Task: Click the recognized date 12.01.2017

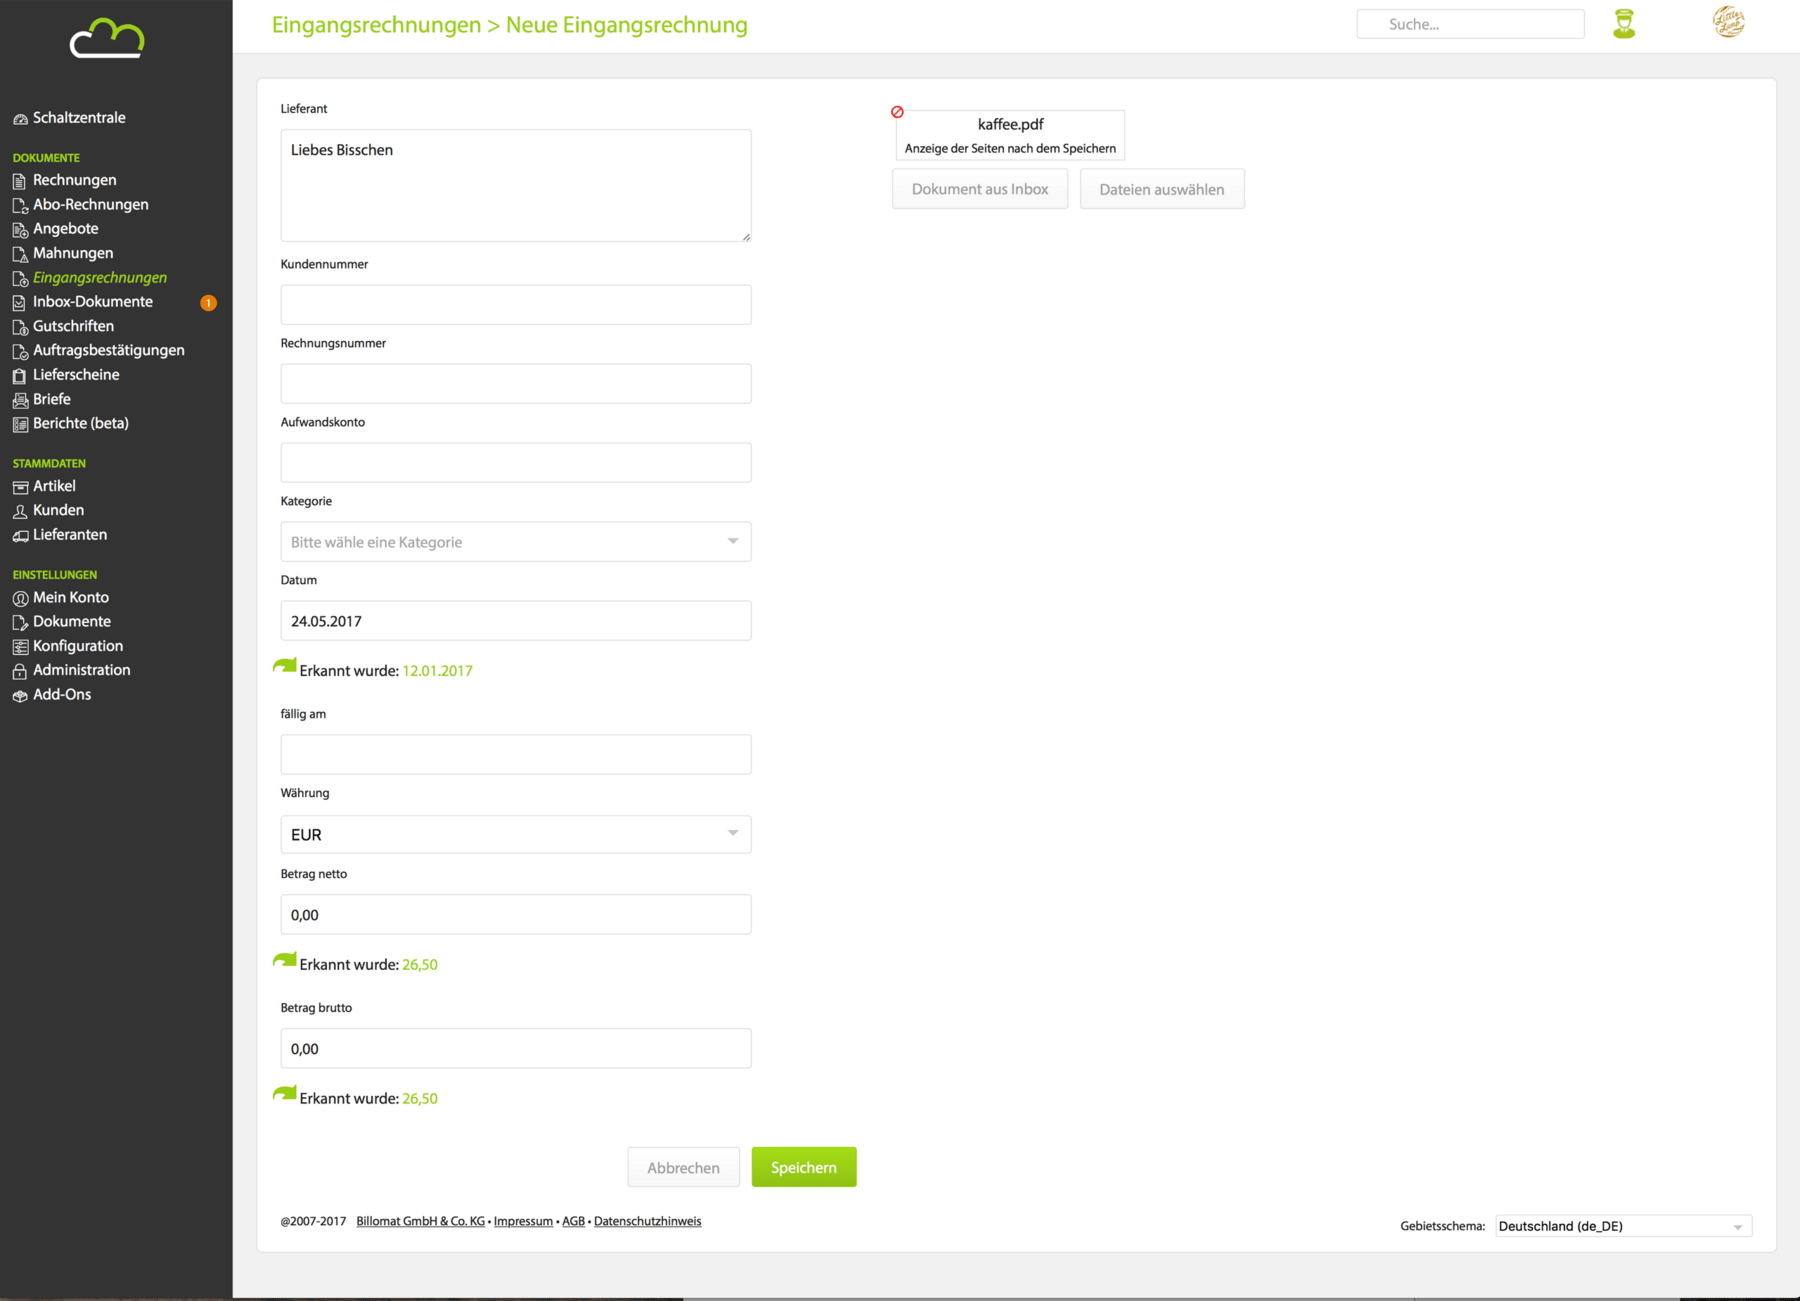Action: pos(437,671)
